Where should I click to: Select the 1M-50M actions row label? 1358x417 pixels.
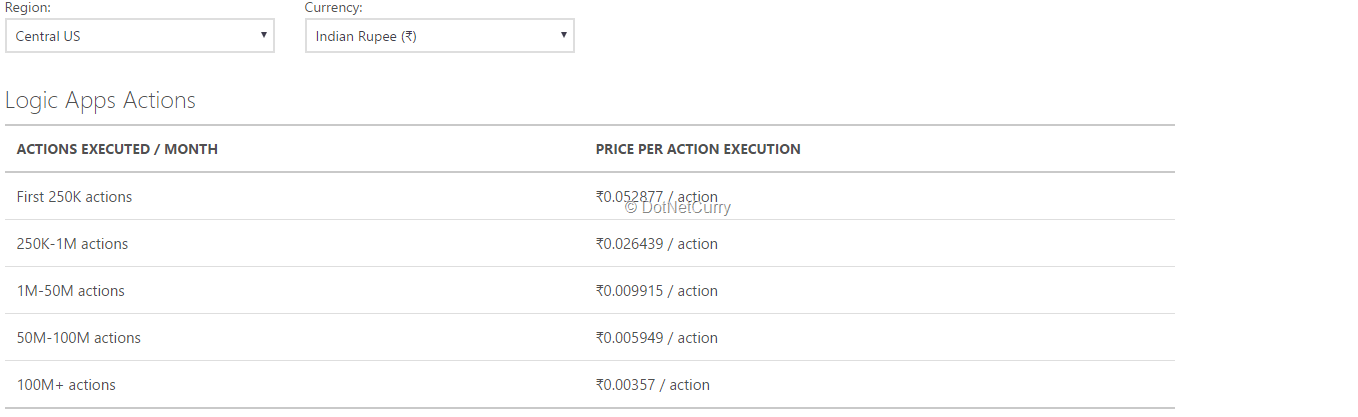coord(70,291)
